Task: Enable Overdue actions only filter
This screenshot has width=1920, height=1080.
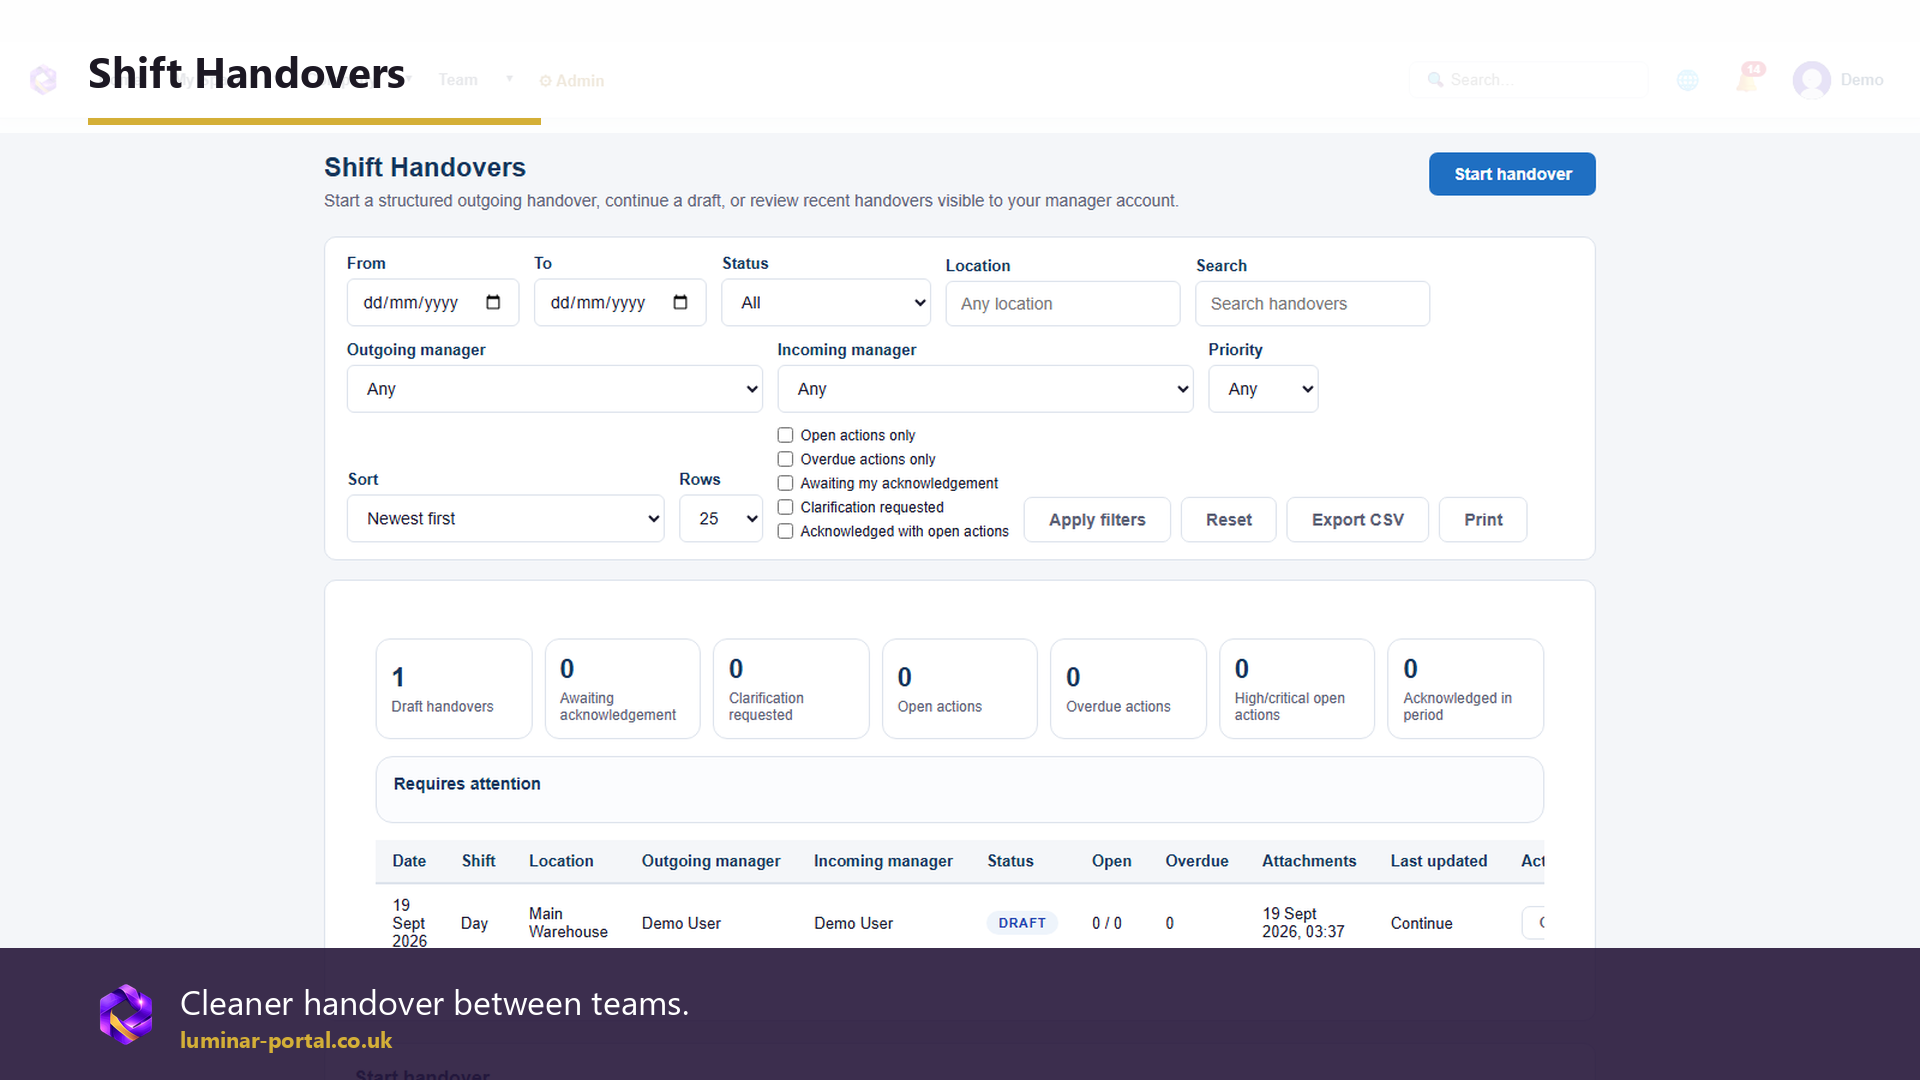Action: [786, 459]
